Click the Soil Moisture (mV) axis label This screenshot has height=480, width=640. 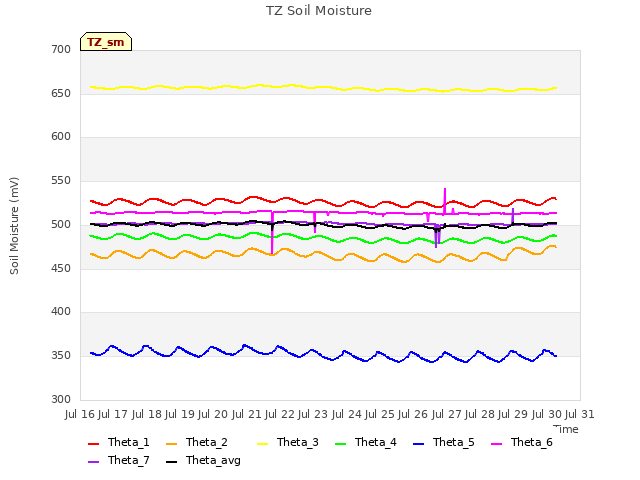point(14,226)
